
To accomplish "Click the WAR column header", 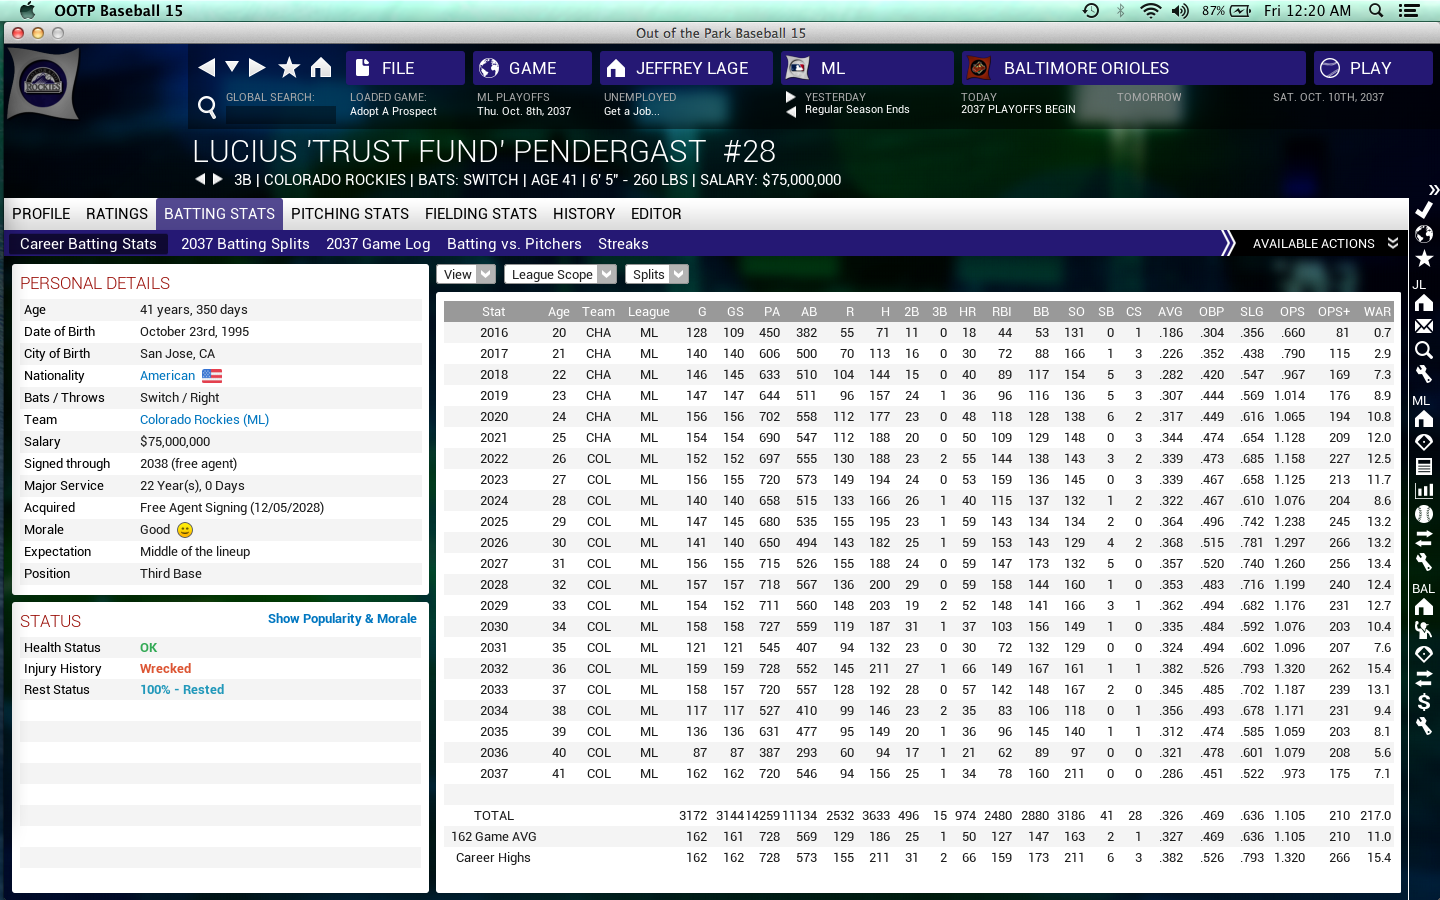I will click(1377, 312).
